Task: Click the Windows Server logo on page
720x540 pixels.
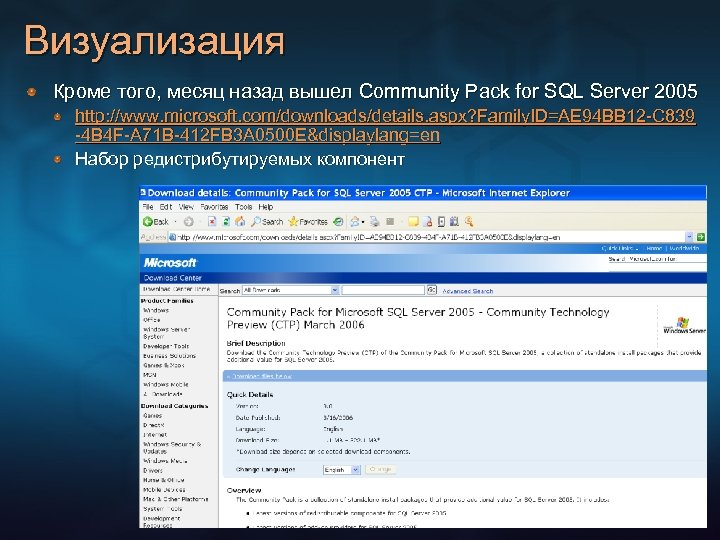Action: (684, 325)
